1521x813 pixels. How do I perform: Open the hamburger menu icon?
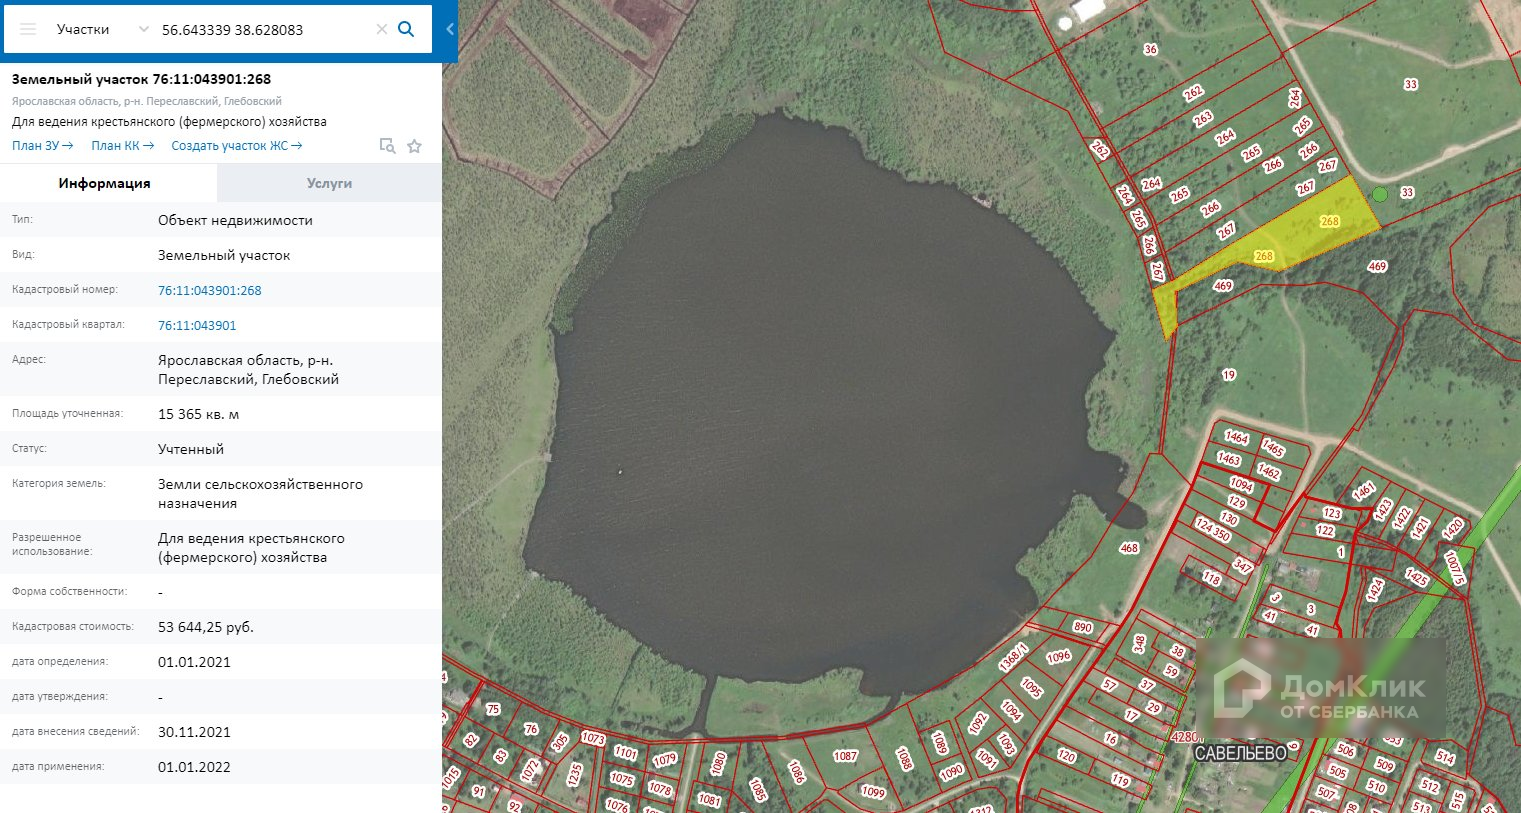coord(28,30)
